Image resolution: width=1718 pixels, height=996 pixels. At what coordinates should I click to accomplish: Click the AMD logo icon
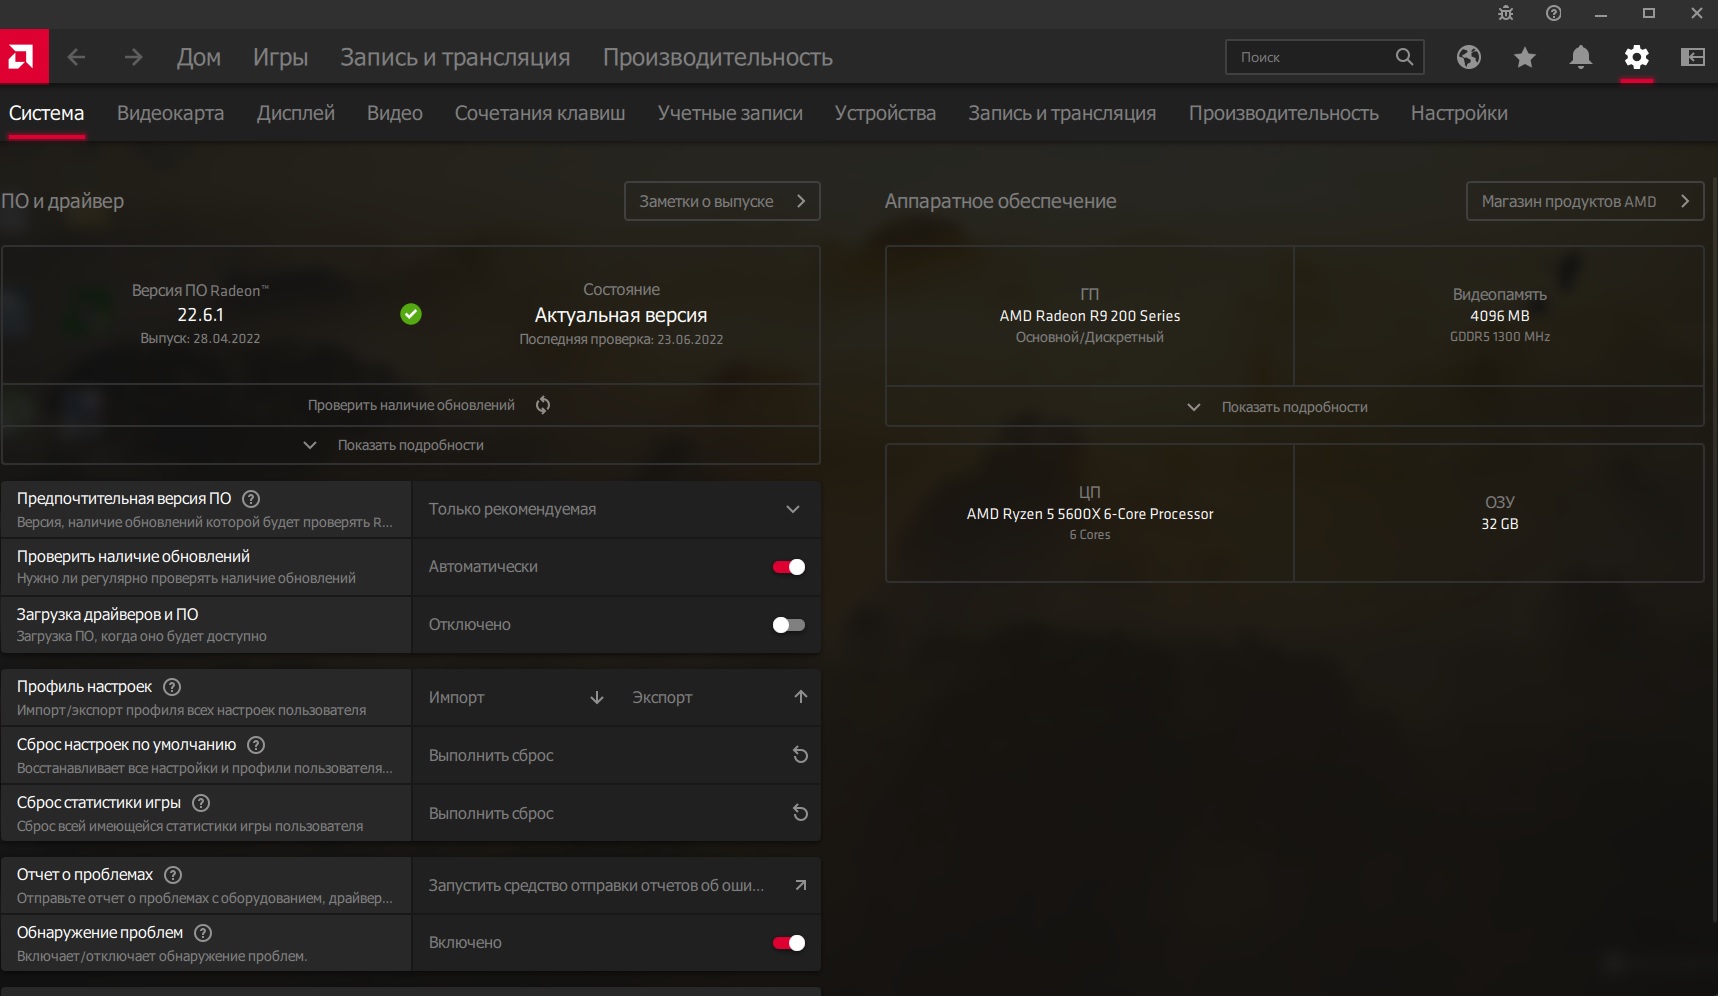(x=23, y=57)
